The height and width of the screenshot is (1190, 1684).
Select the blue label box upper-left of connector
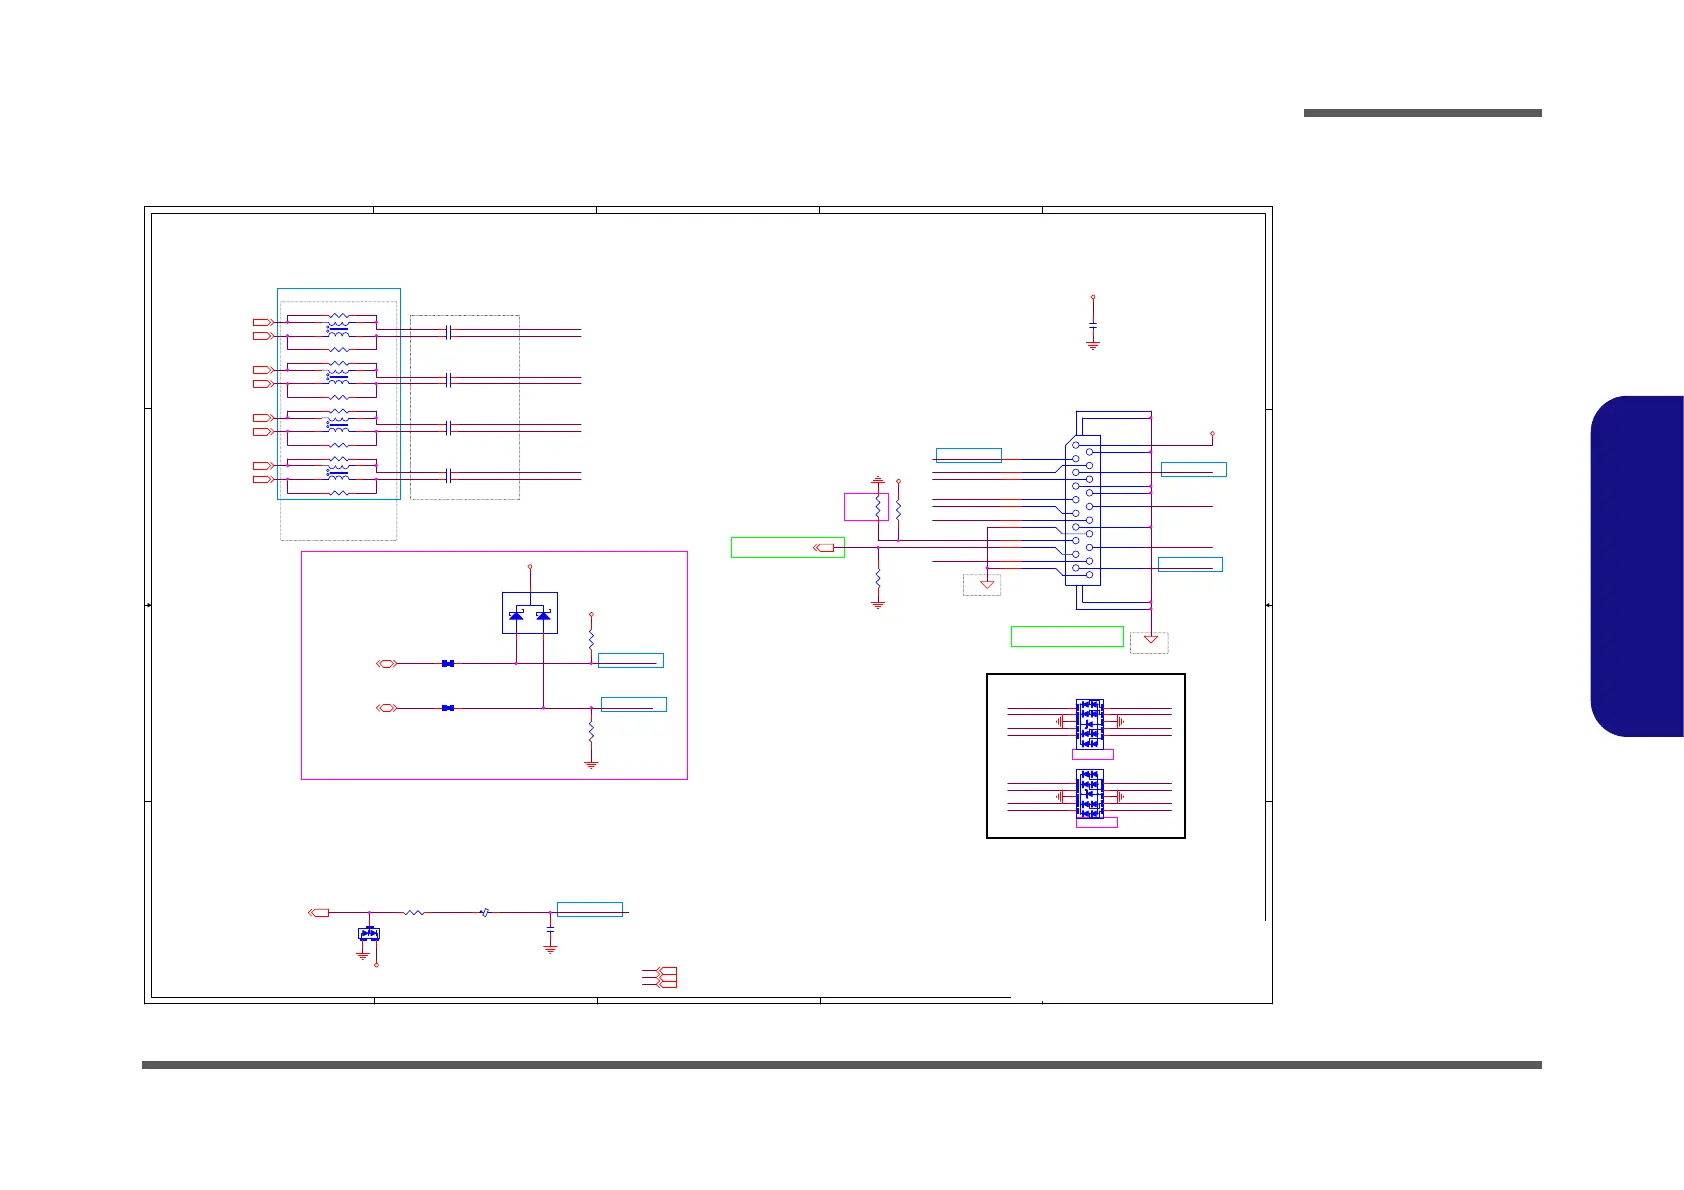[969, 455]
